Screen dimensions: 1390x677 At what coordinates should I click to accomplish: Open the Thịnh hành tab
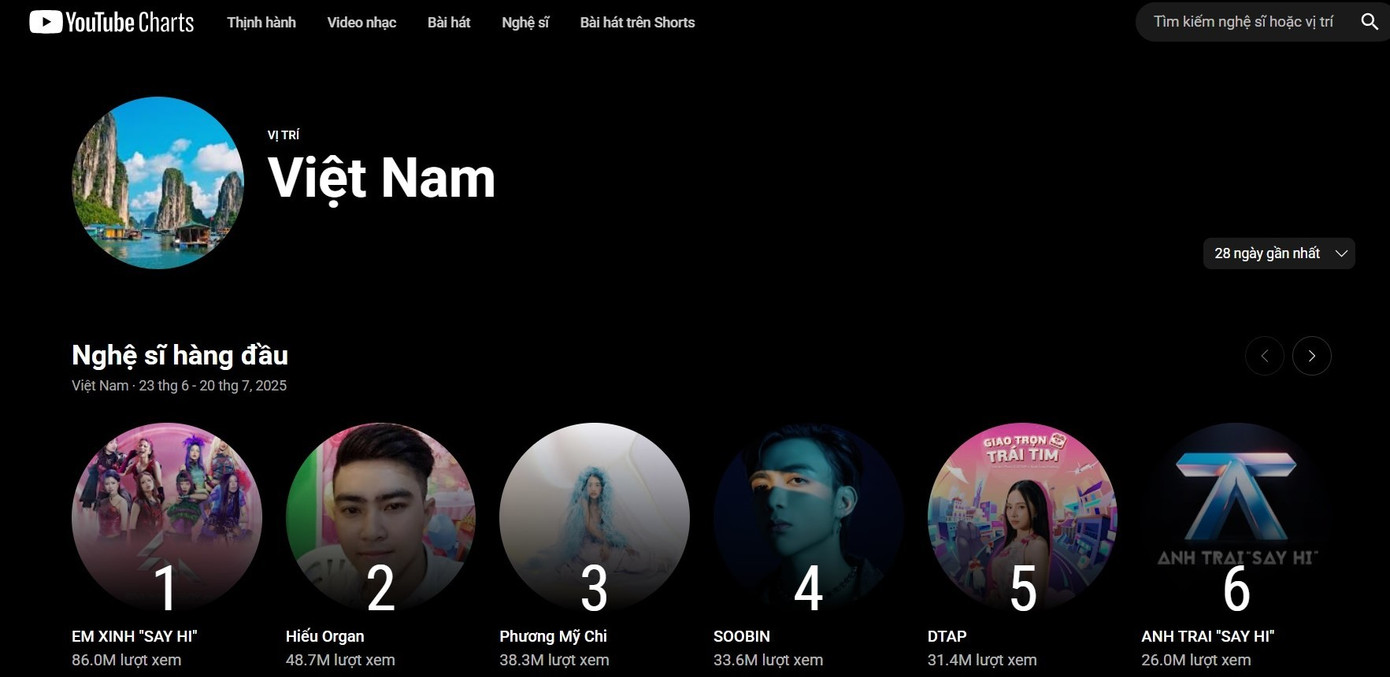coord(261,22)
